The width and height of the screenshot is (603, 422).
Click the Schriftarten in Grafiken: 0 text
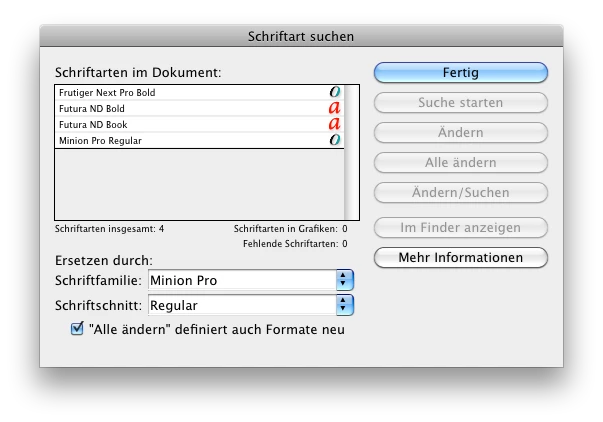tap(290, 229)
